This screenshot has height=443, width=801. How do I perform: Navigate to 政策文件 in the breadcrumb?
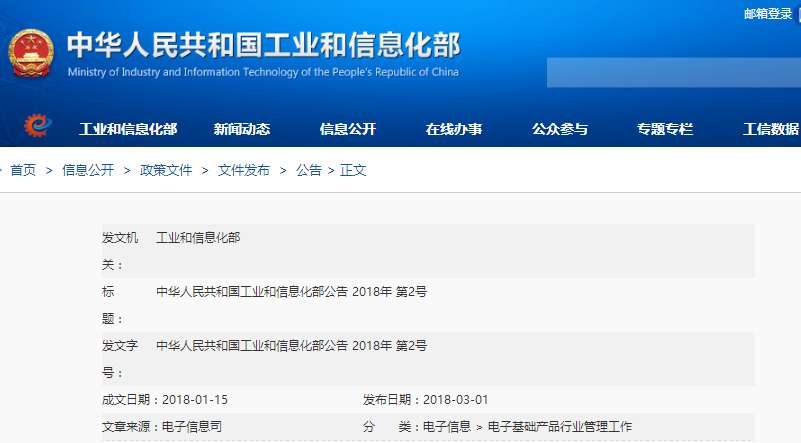pyautogui.click(x=166, y=170)
